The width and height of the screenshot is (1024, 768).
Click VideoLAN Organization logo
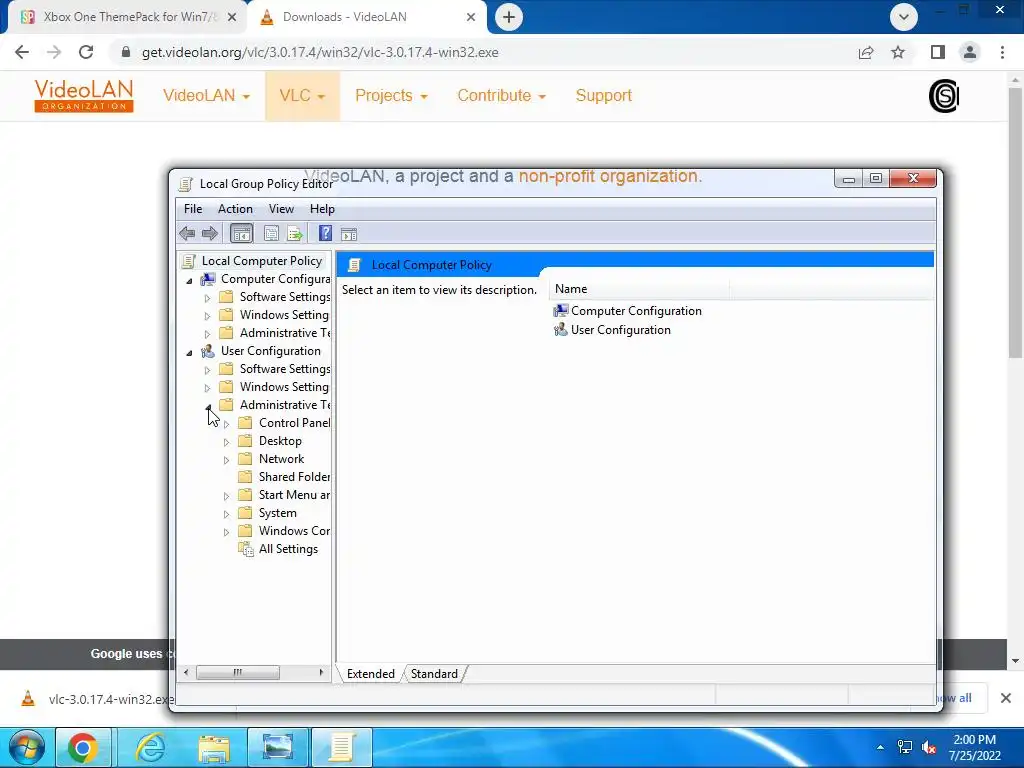pos(84,96)
